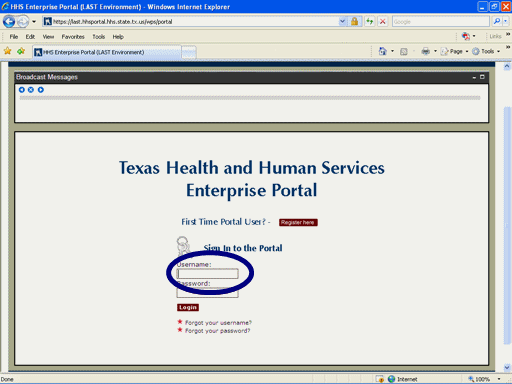Click the scrollbar down arrow

pos(507,367)
